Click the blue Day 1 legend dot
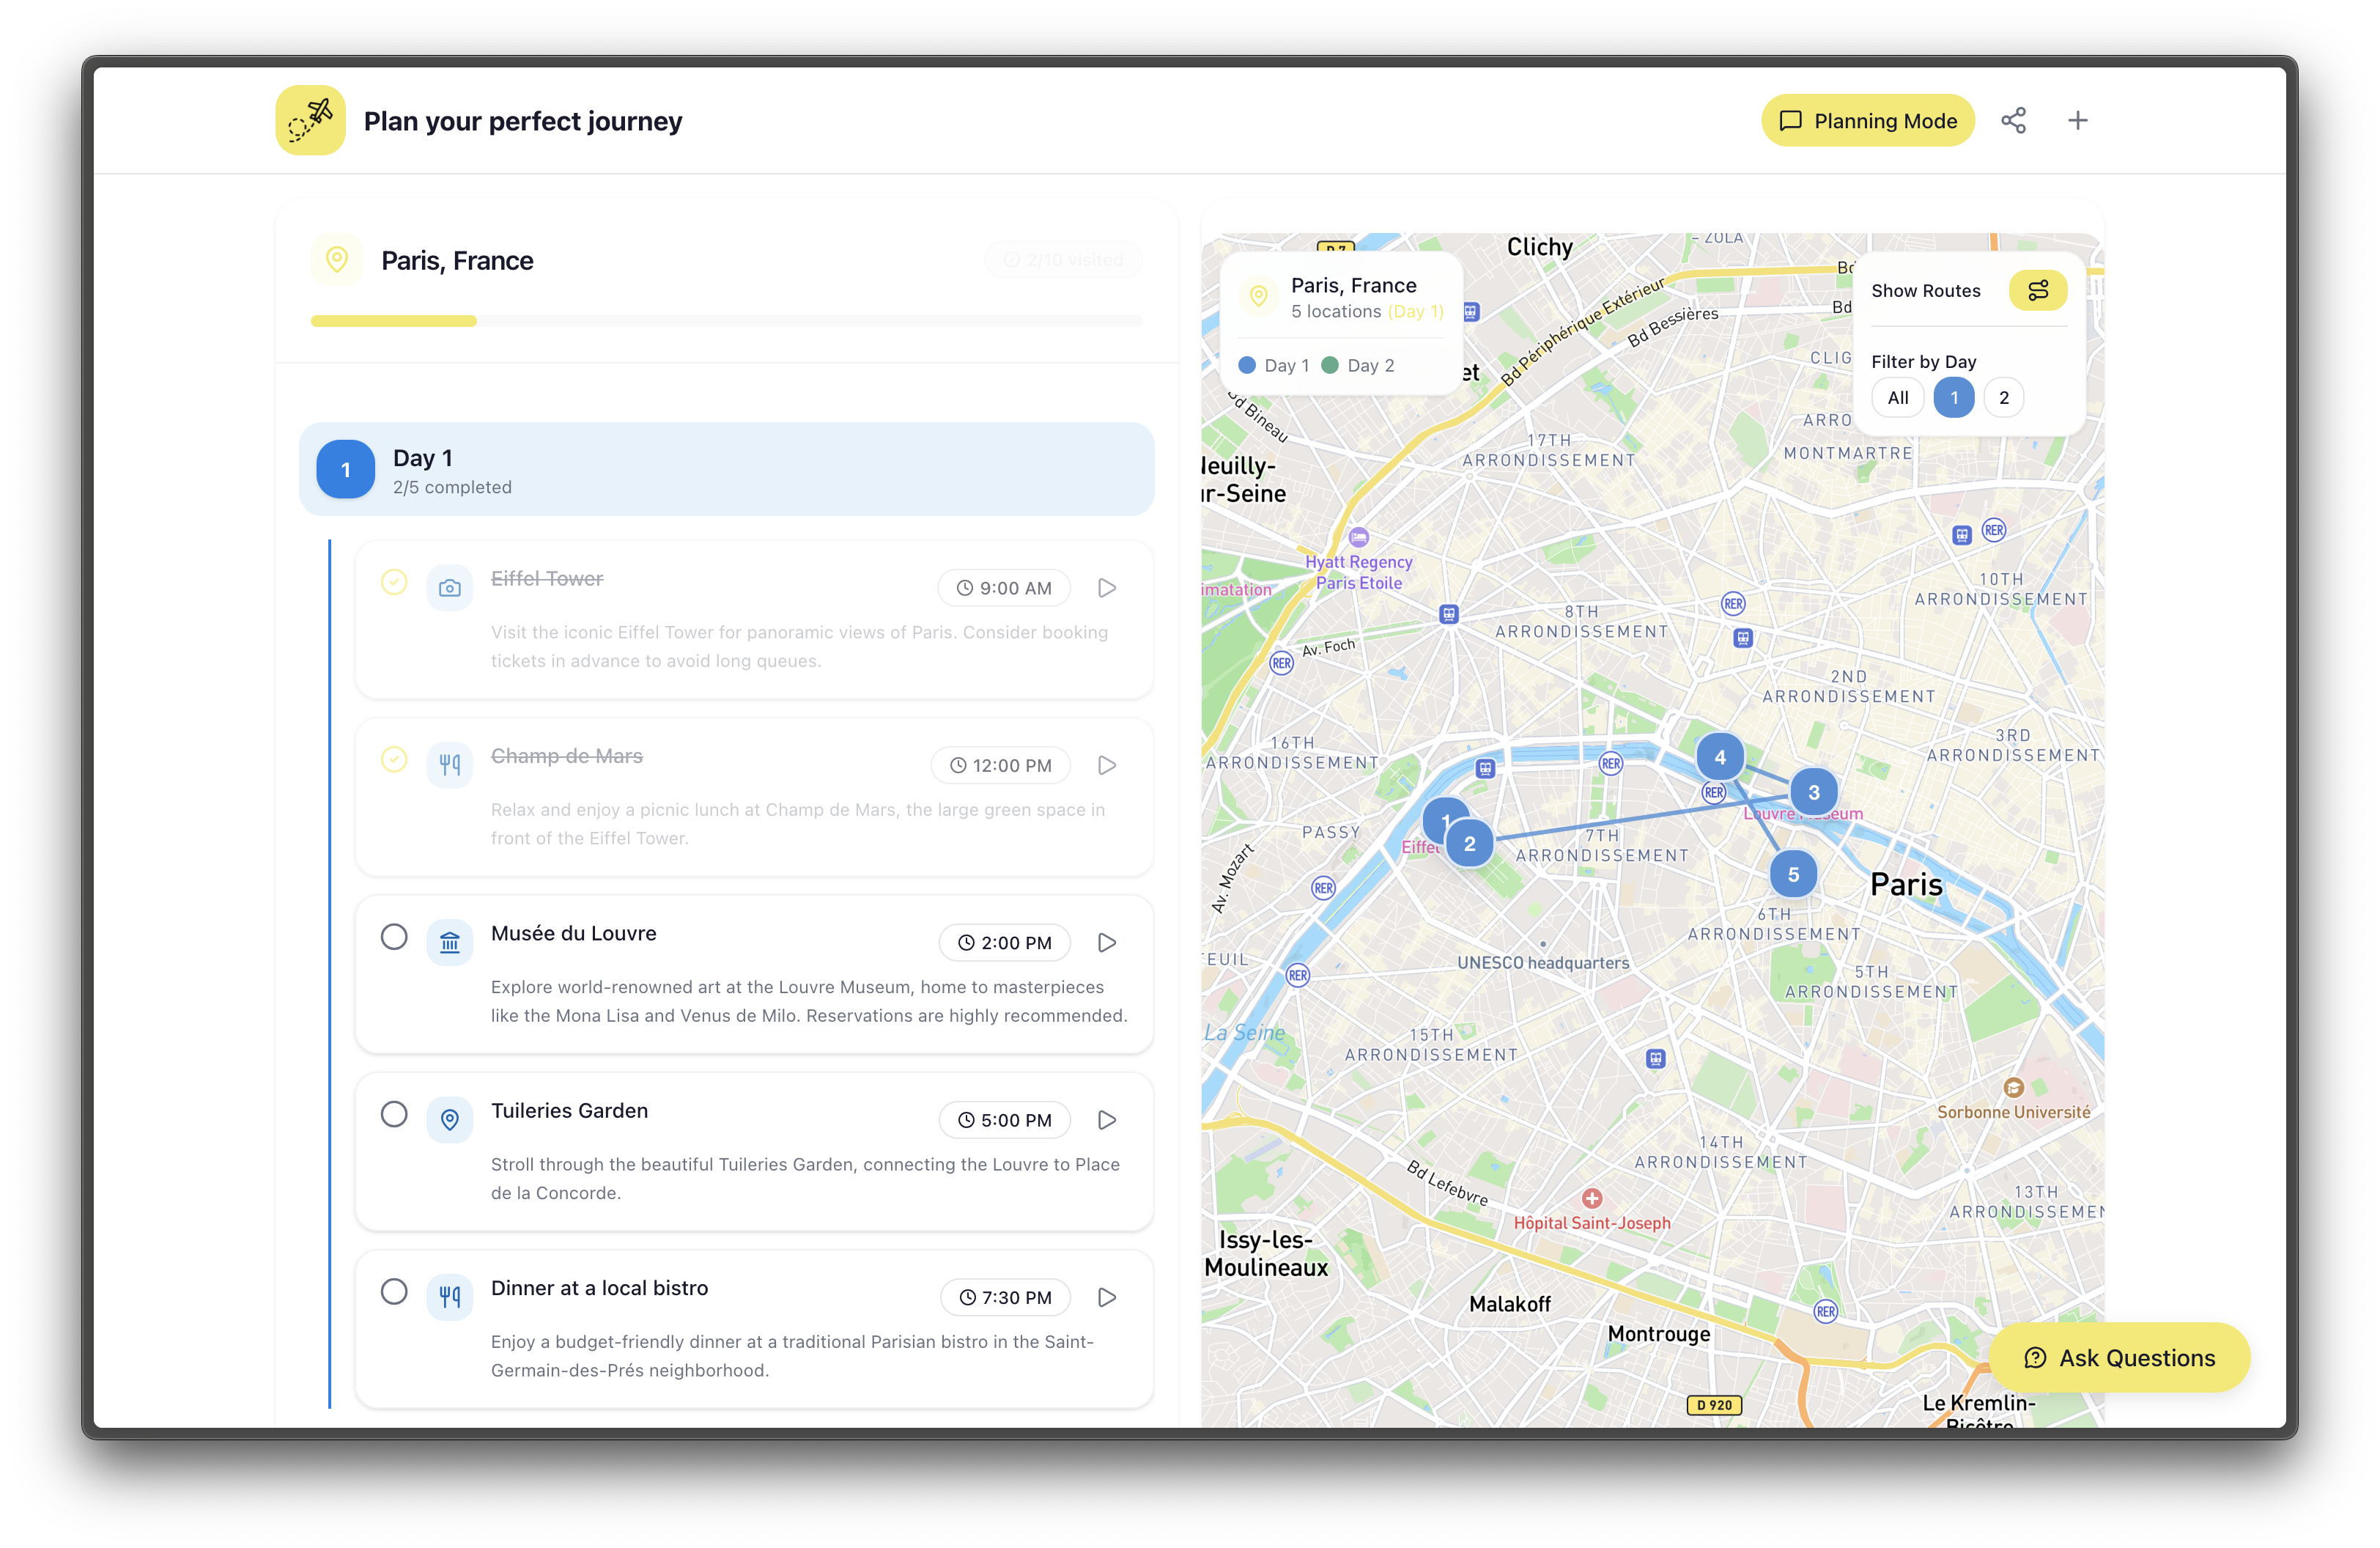Screen dimensions: 2380x1548 point(1247,365)
